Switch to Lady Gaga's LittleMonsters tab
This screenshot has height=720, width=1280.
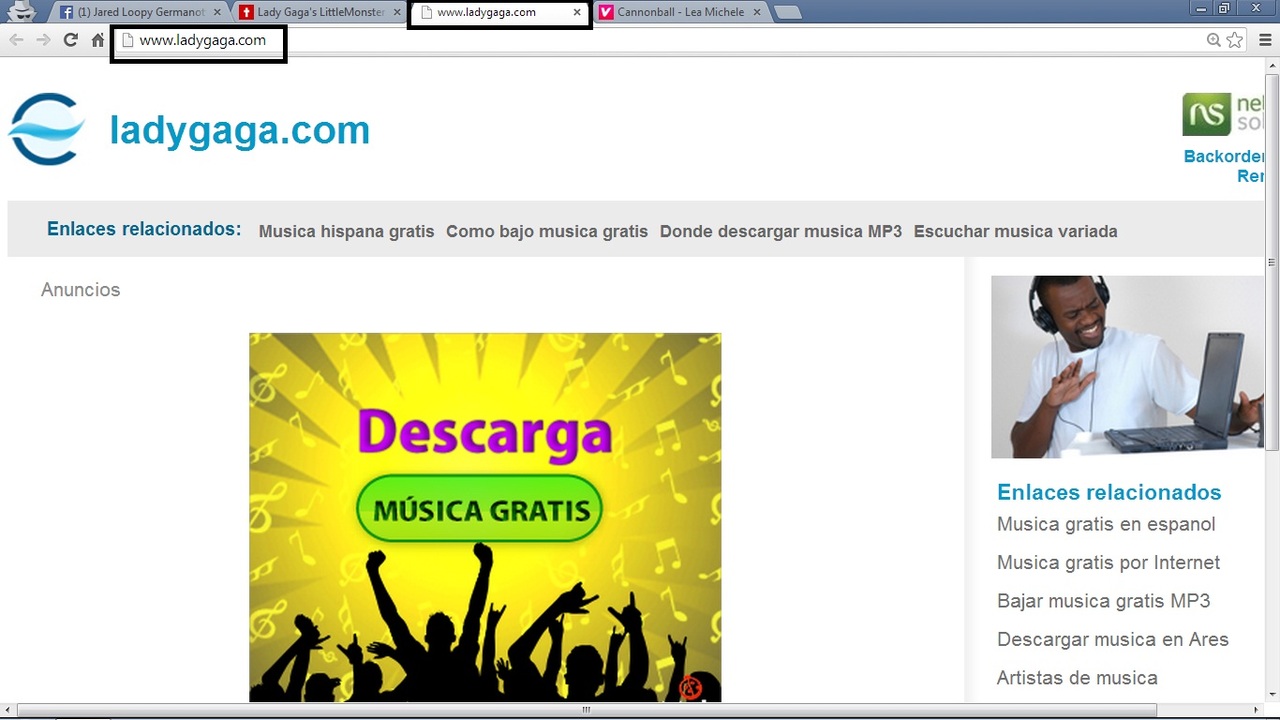coord(320,12)
